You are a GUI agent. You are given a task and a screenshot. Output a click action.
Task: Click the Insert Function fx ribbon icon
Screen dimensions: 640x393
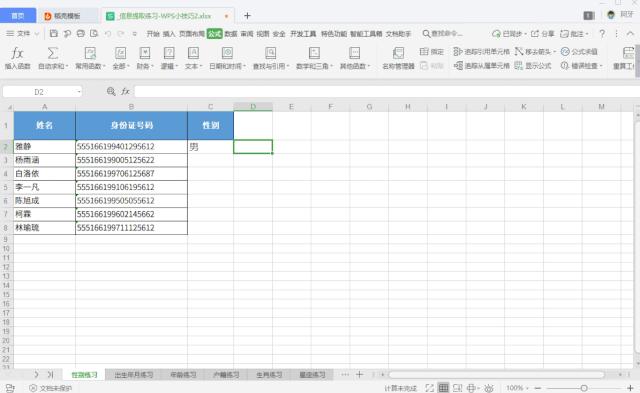point(17,53)
